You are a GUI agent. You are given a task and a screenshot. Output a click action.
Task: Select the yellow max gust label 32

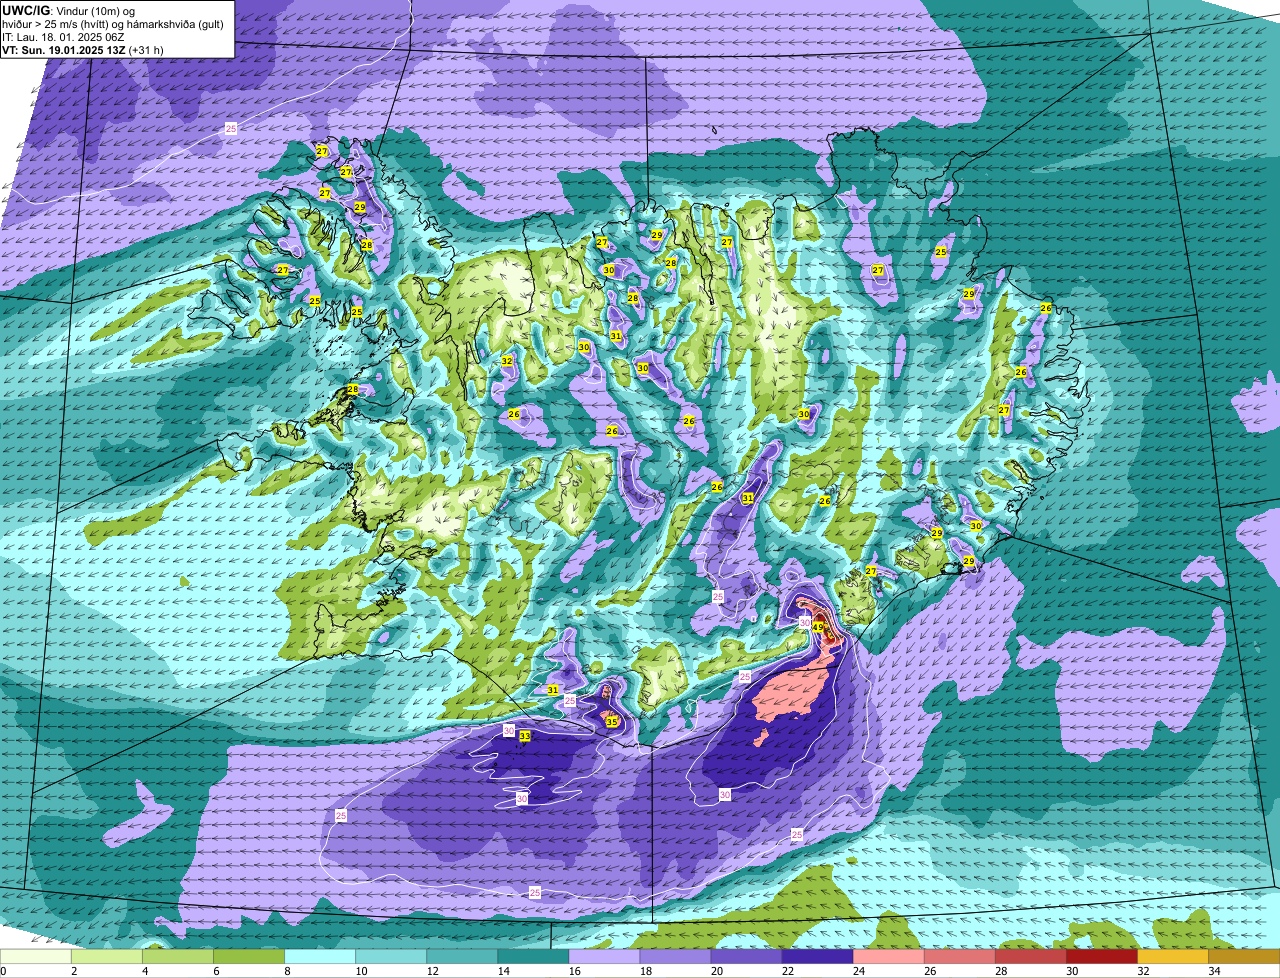pyautogui.click(x=507, y=361)
